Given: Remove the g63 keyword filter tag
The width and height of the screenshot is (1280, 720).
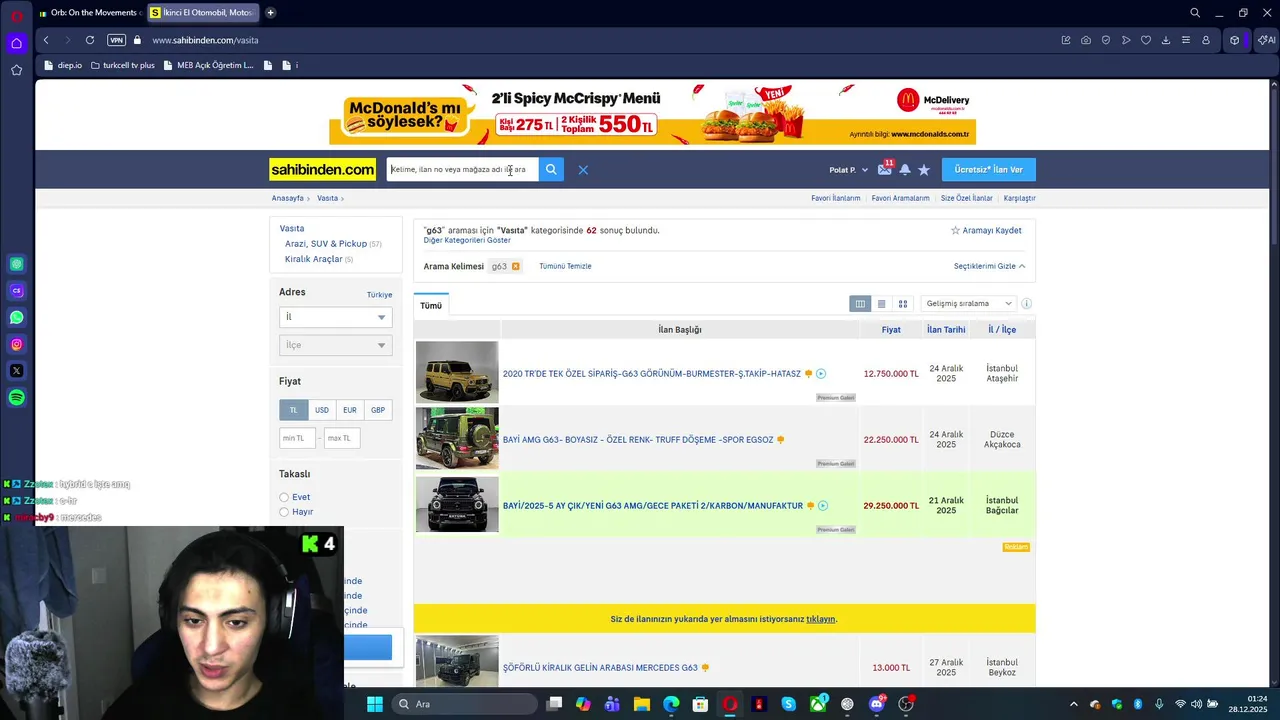Looking at the screenshot, I should coord(516,266).
